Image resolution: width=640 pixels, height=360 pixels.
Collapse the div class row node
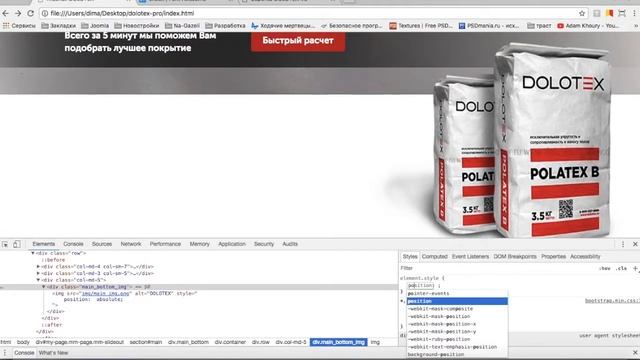33,253
